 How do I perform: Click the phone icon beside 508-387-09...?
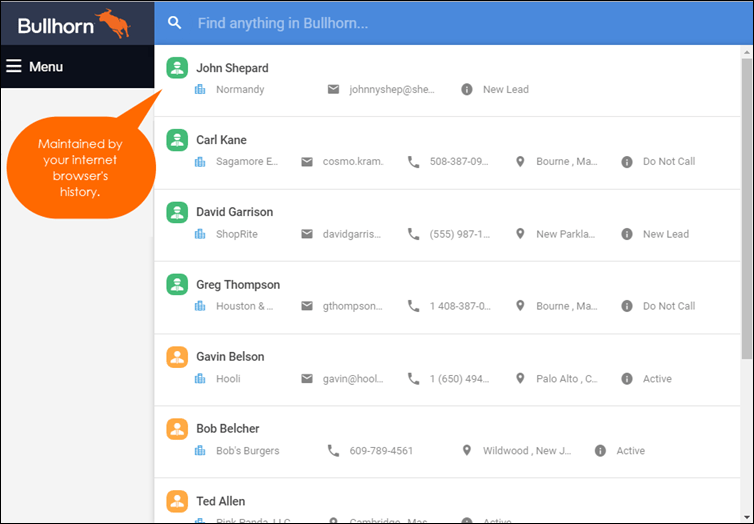[x=414, y=162]
